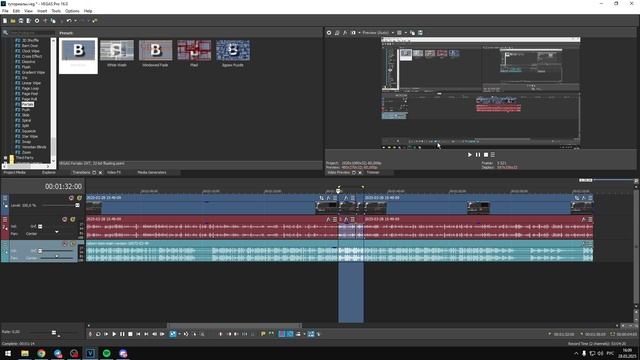Switch to the Trimmer tab
Image resolution: width=640 pixels, height=360 pixels.
(373, 173)
